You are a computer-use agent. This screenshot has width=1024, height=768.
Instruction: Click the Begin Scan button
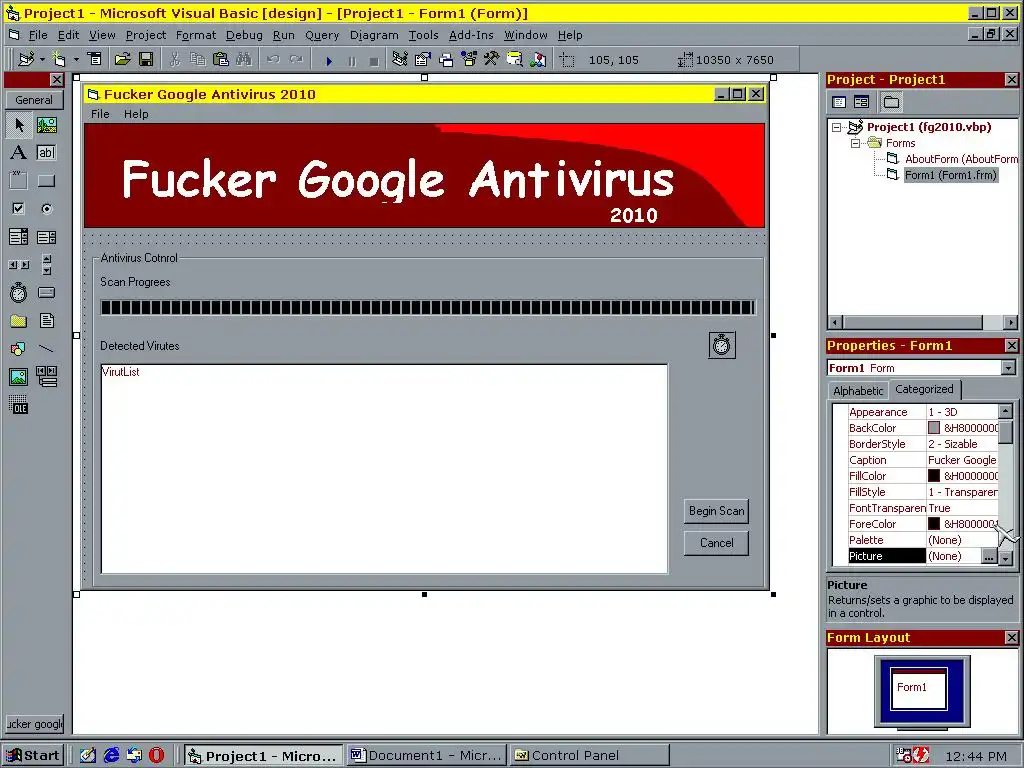click(x=716, y=511)
